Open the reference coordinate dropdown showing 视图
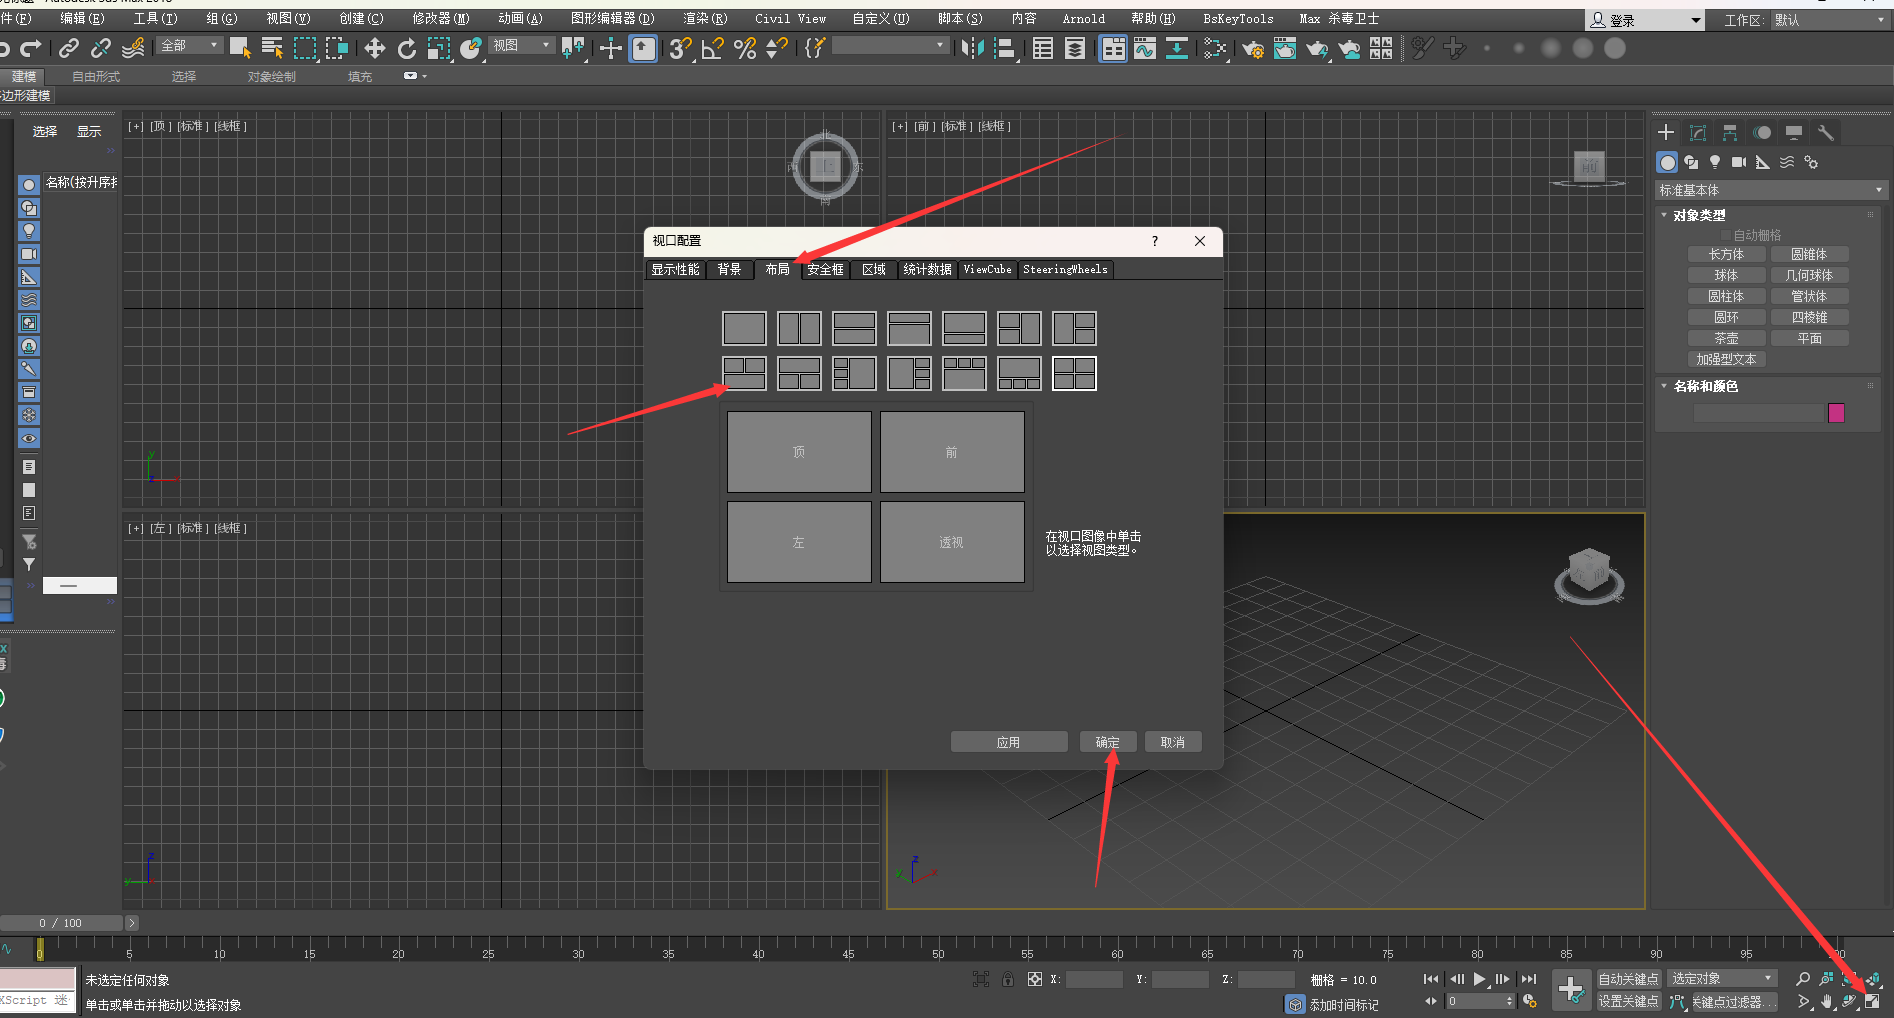Image resolution: width=1894 pixels, height=1018 pixels. (x=522, y=46)
